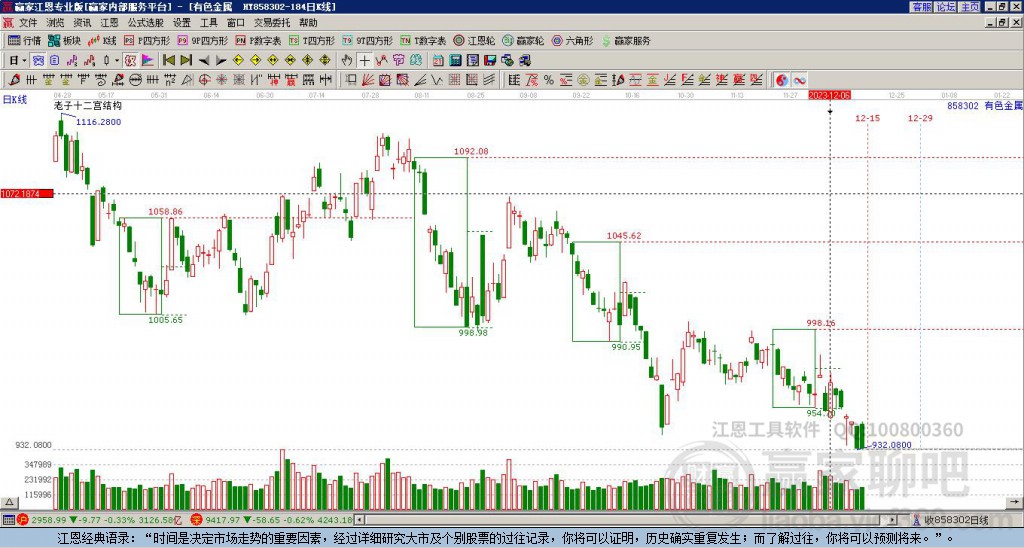The image size is (1024, 548).
Task: Open the 设置 menu
Action: (x=182, y=23)
